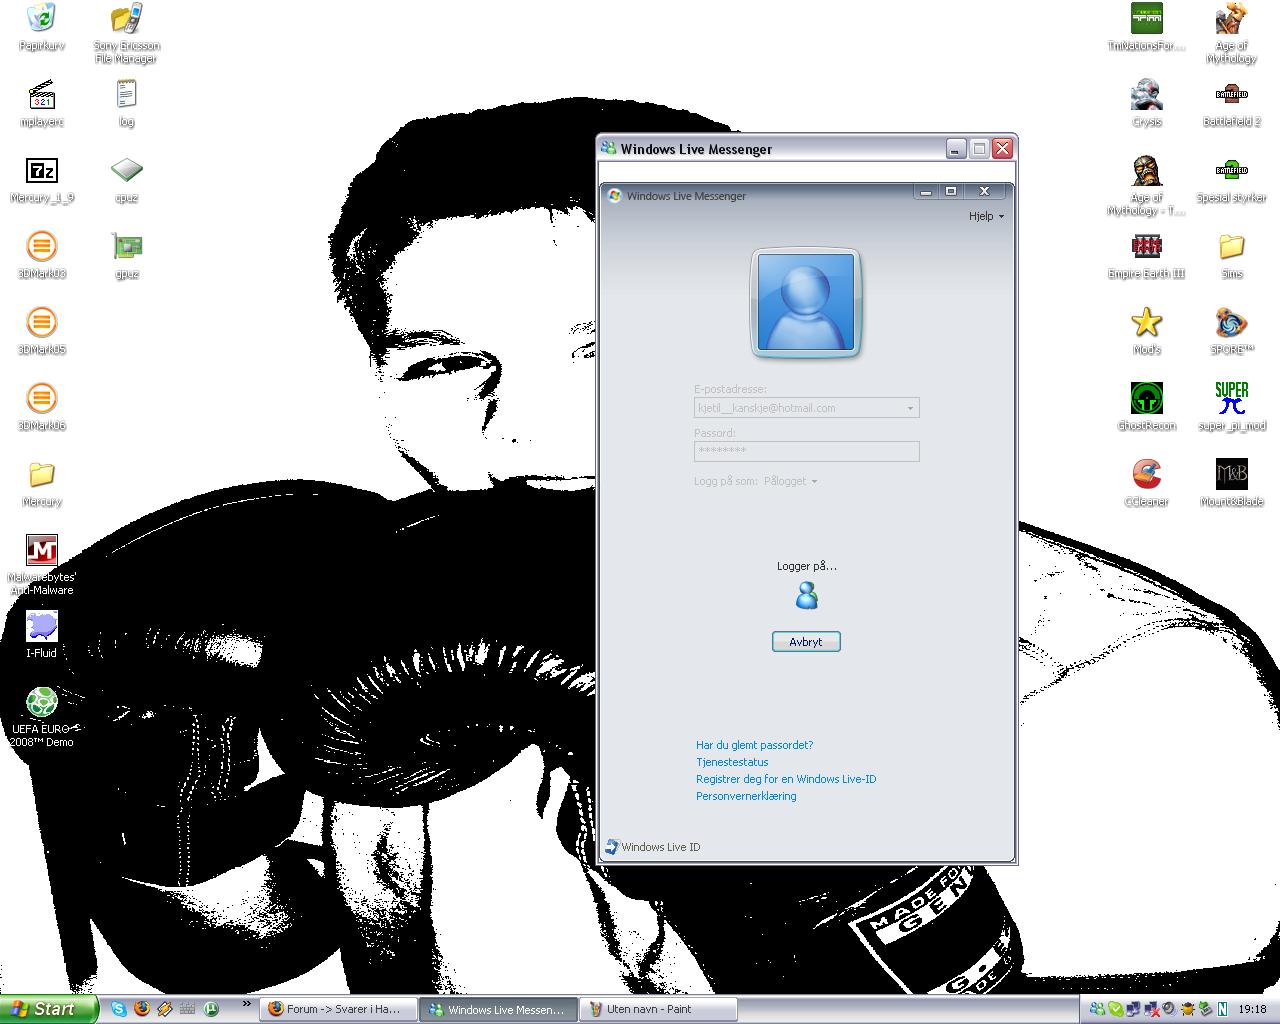Select the 3DMark06 desktop icon
Image resolution: width=1280 pixels, height=1024 pixels.
[42, 407]
